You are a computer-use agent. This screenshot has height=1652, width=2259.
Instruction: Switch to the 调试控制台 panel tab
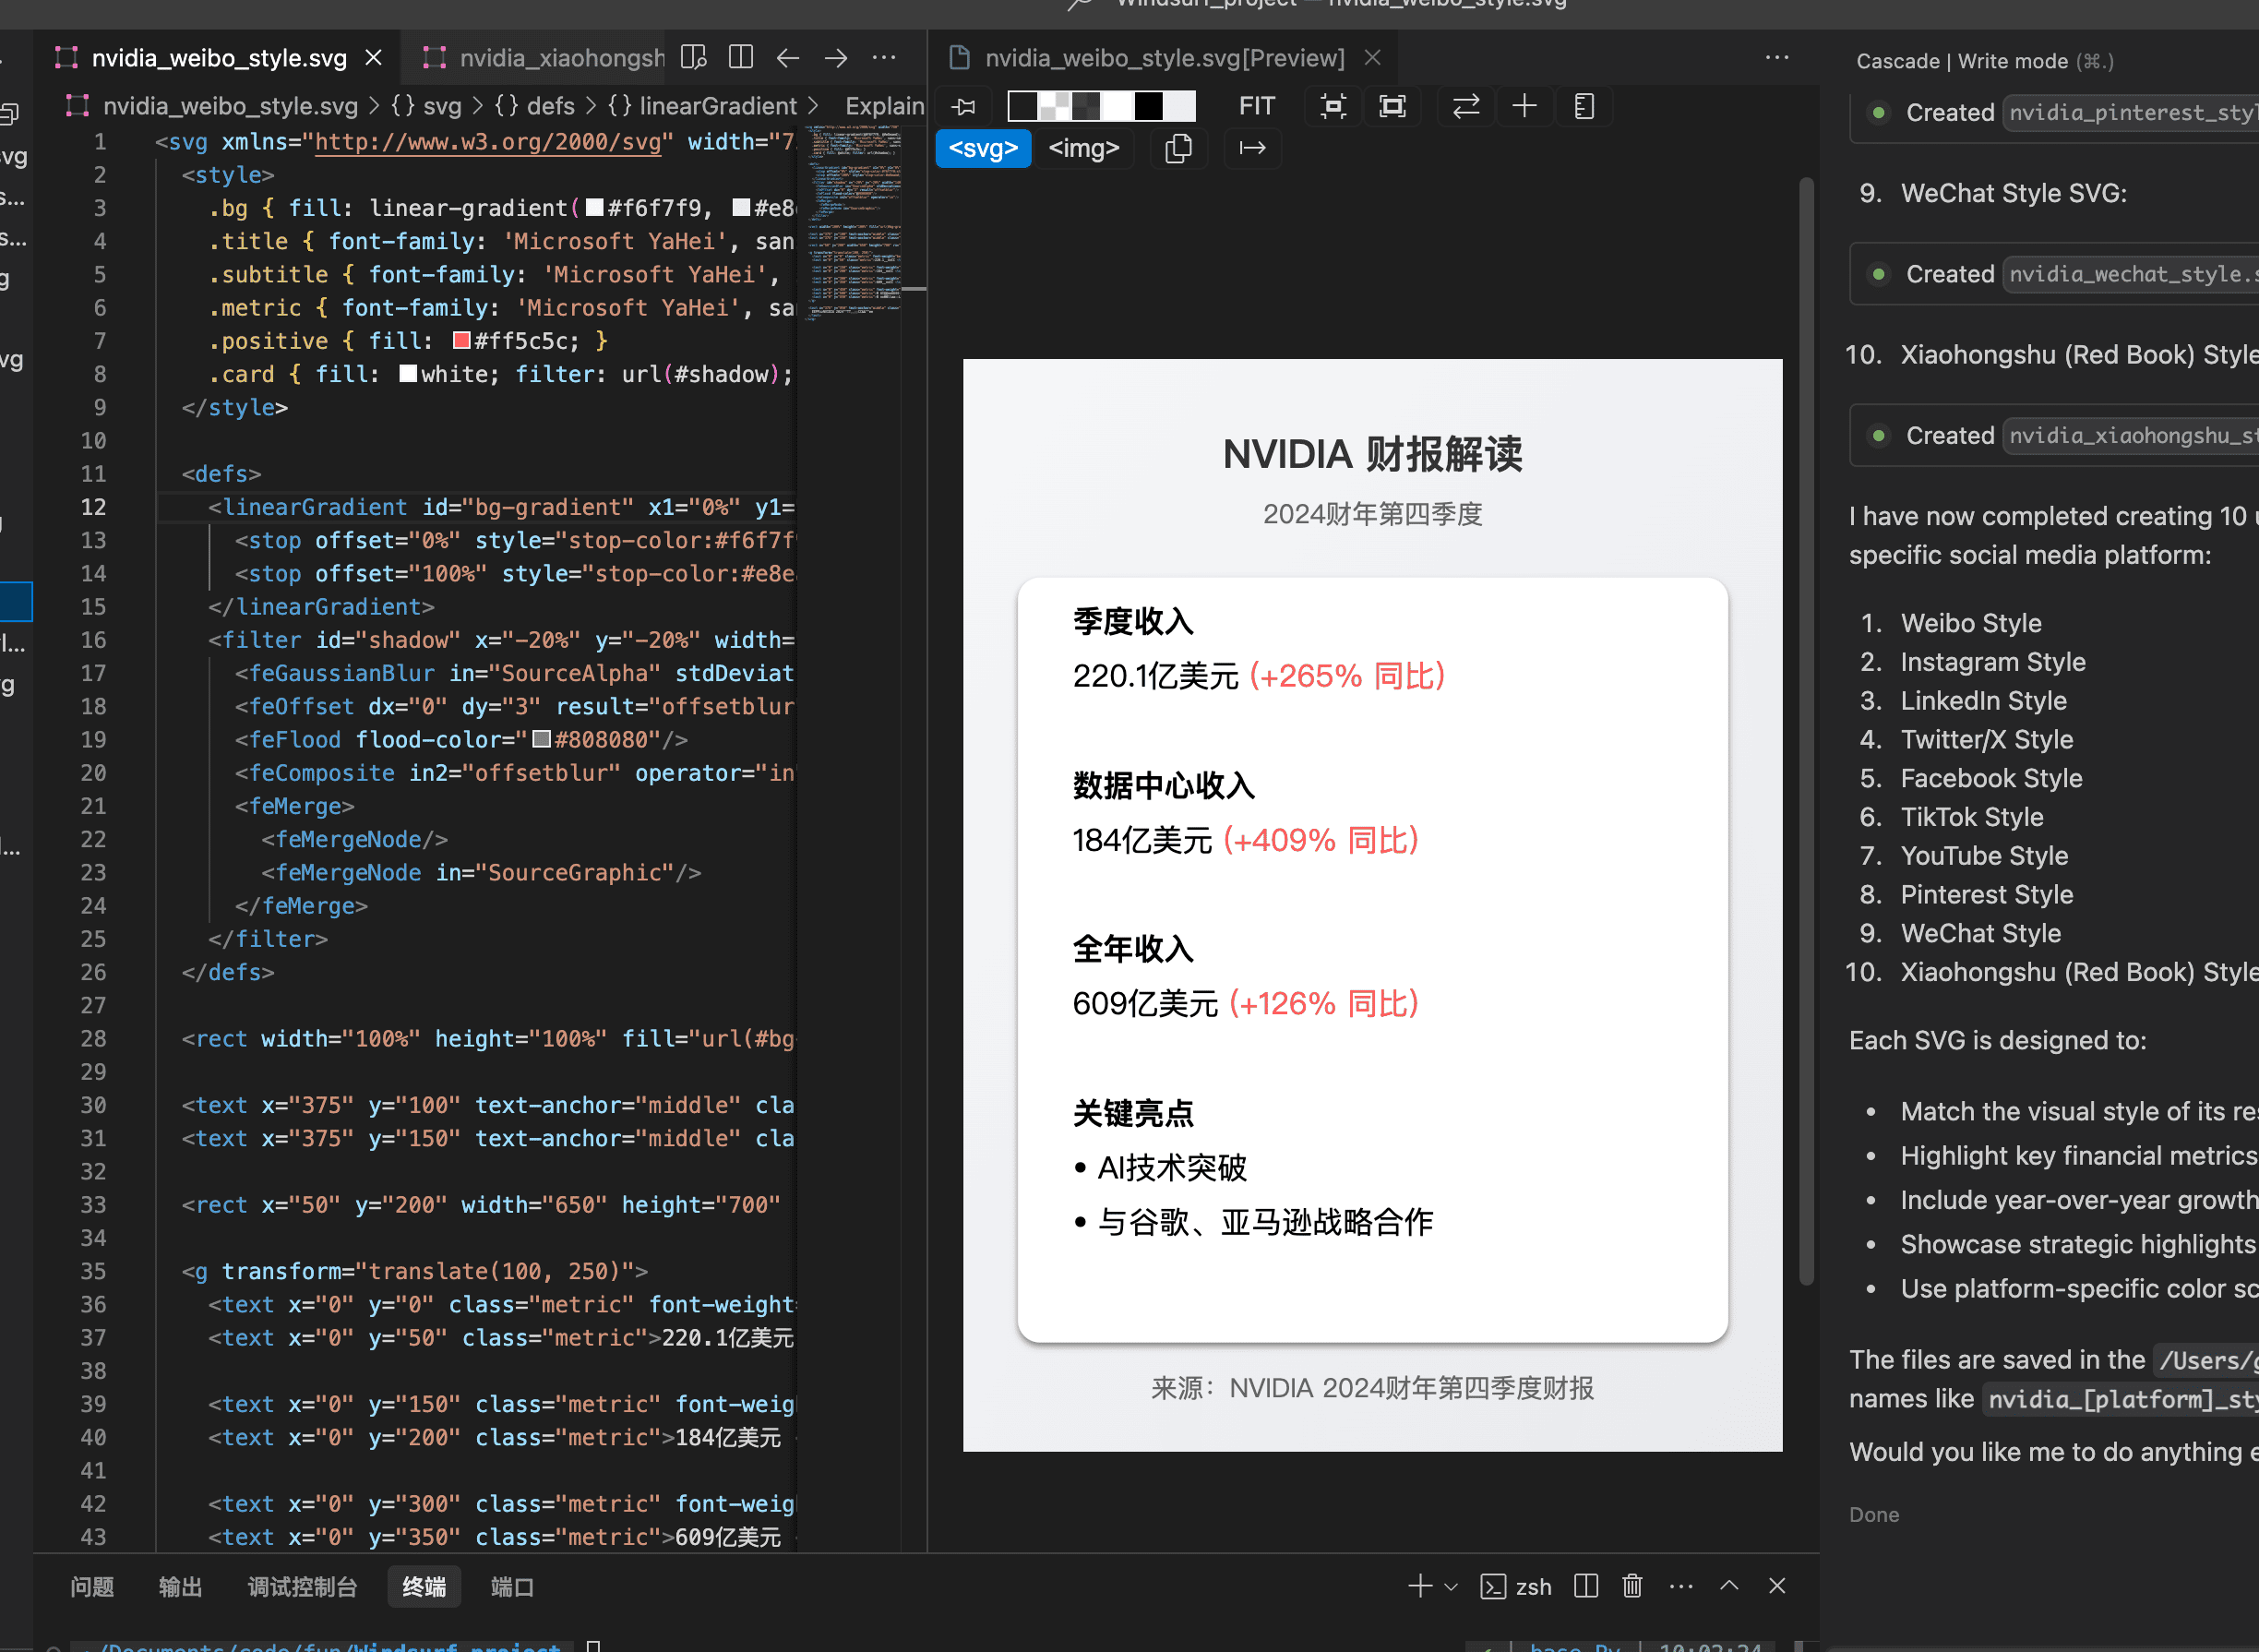(x=302, y=1586)
